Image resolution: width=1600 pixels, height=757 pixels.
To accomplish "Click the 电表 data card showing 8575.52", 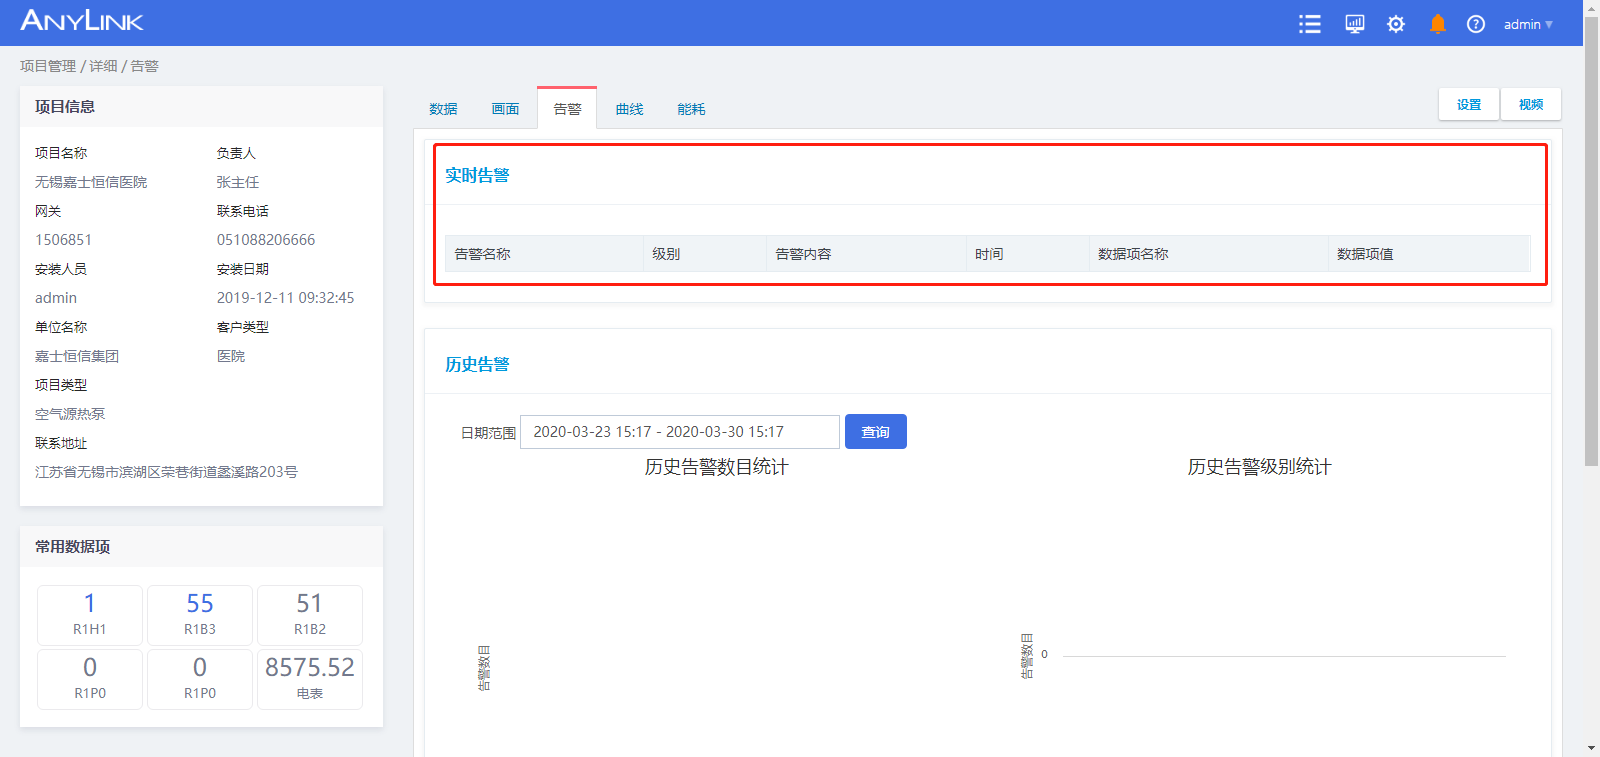I will (310, 679).
